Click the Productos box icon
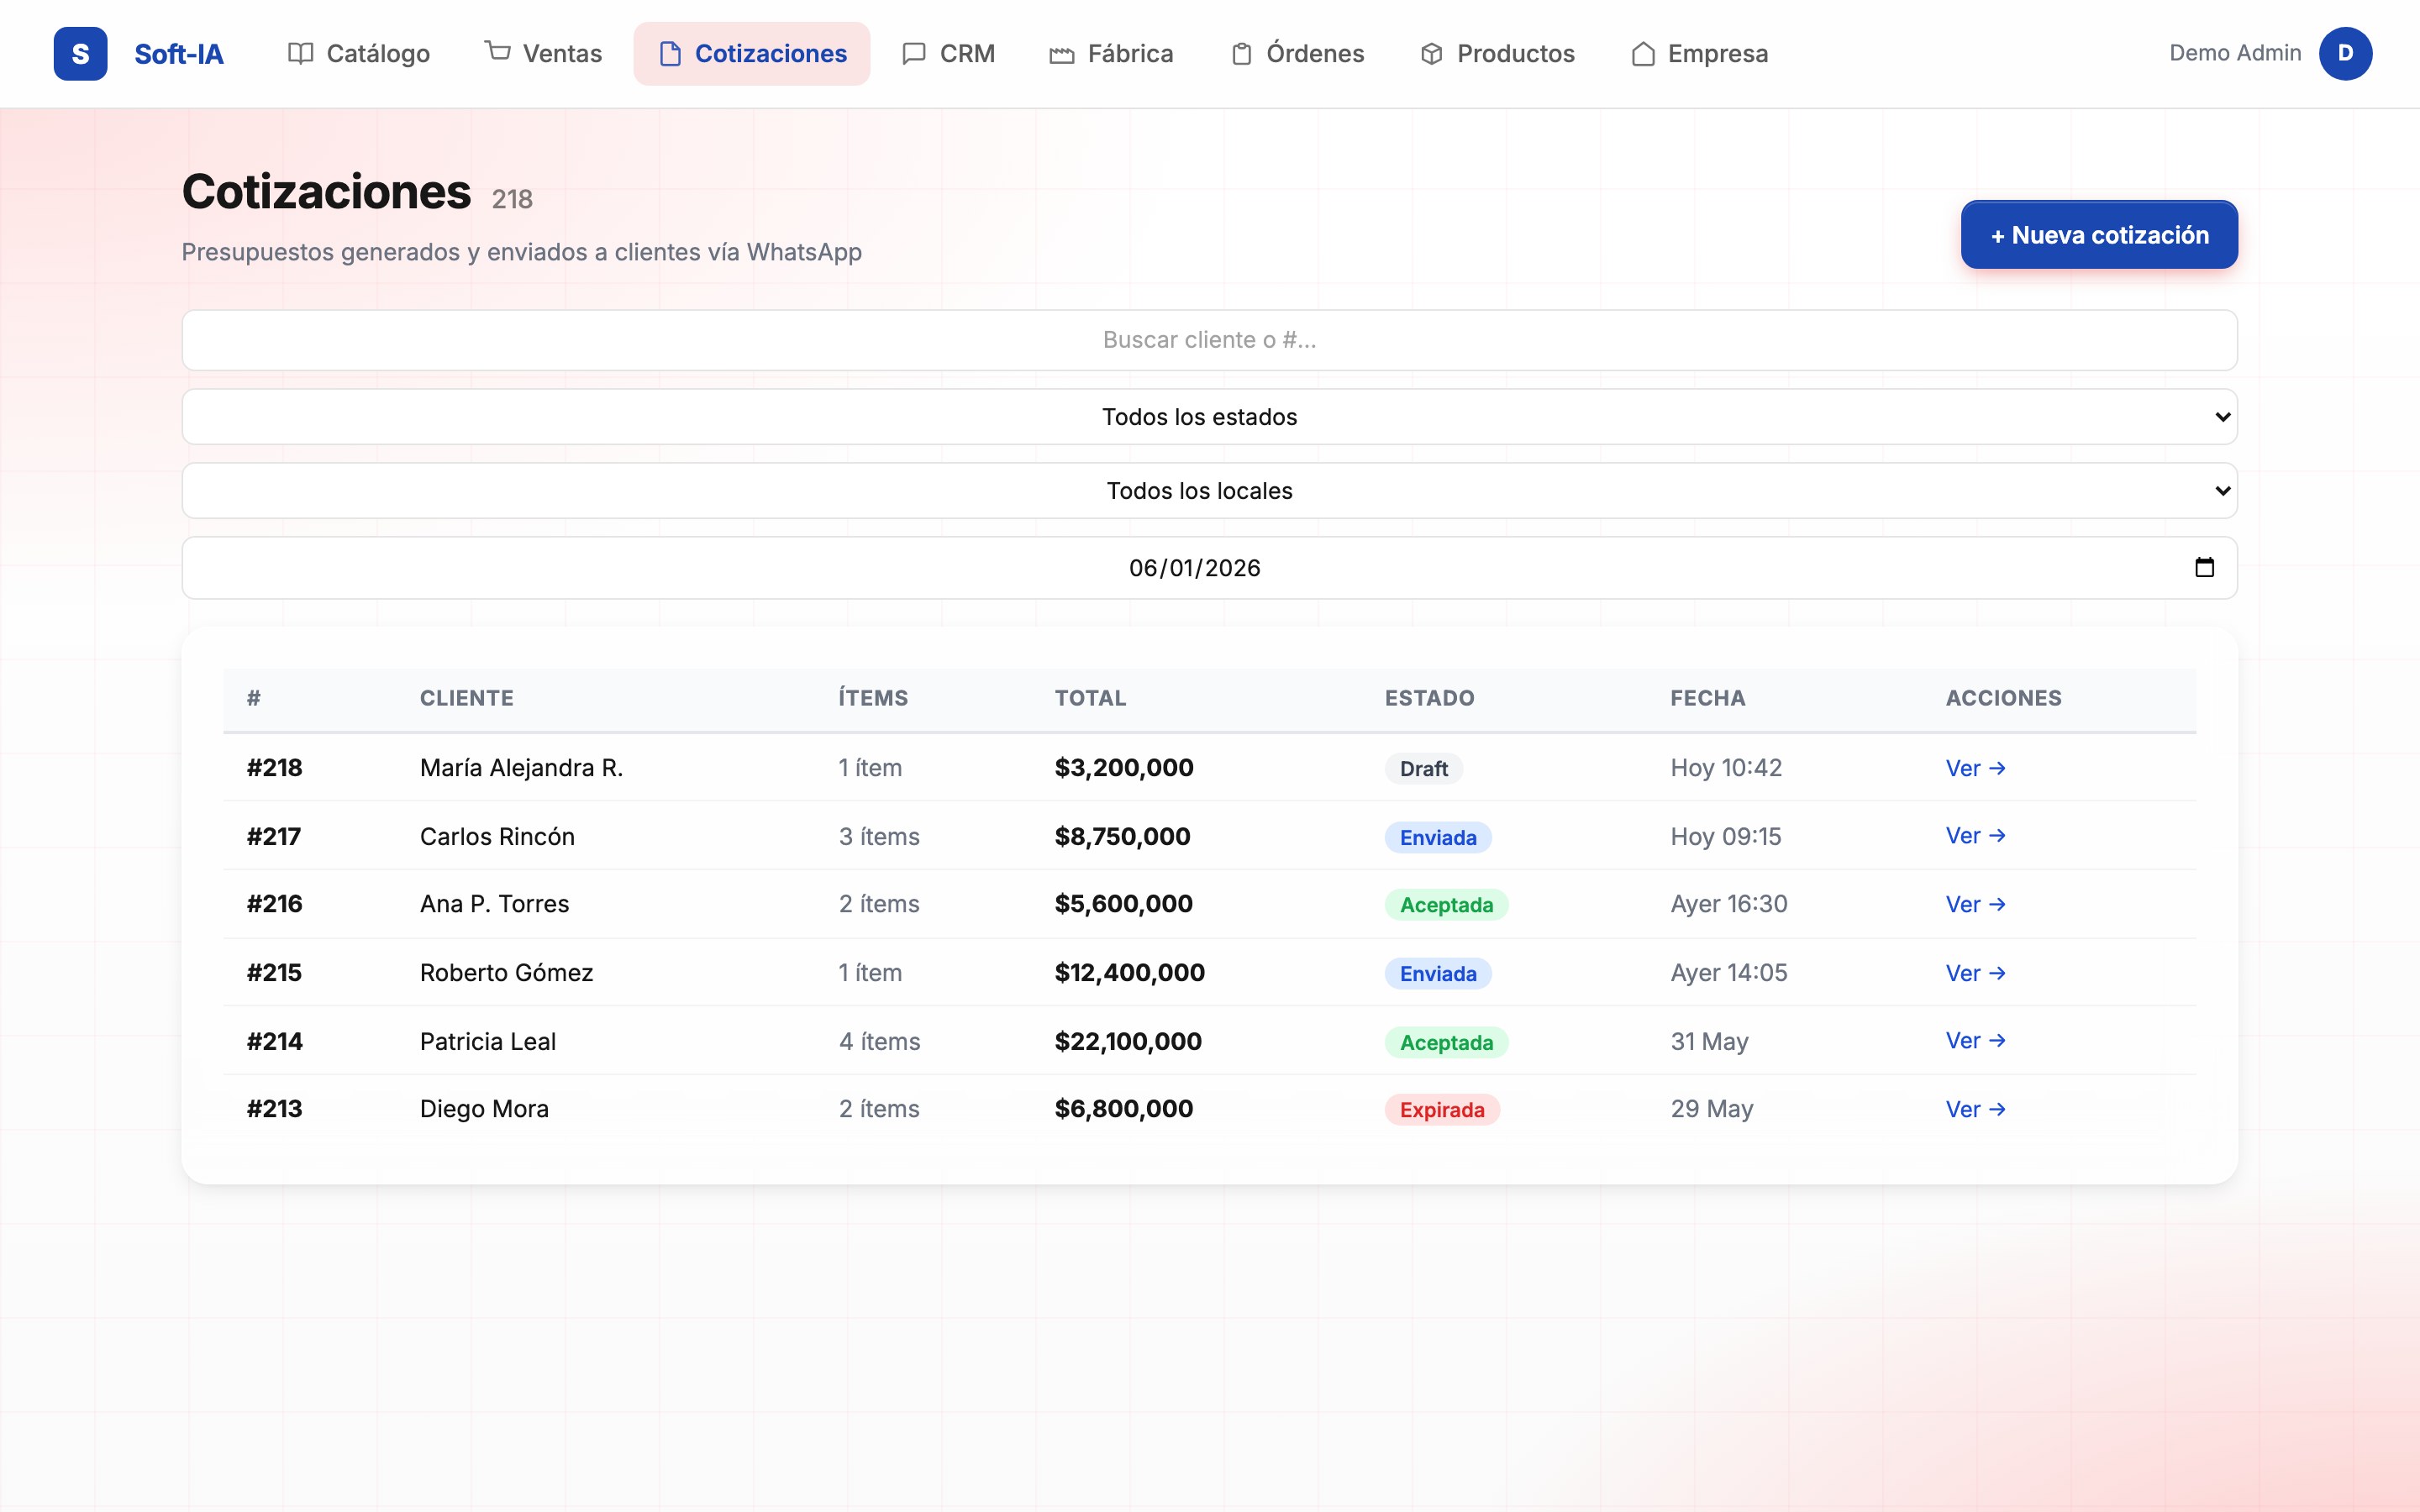The image size is (2420, 1512). pyautogui.click(x=1431, y=54)
